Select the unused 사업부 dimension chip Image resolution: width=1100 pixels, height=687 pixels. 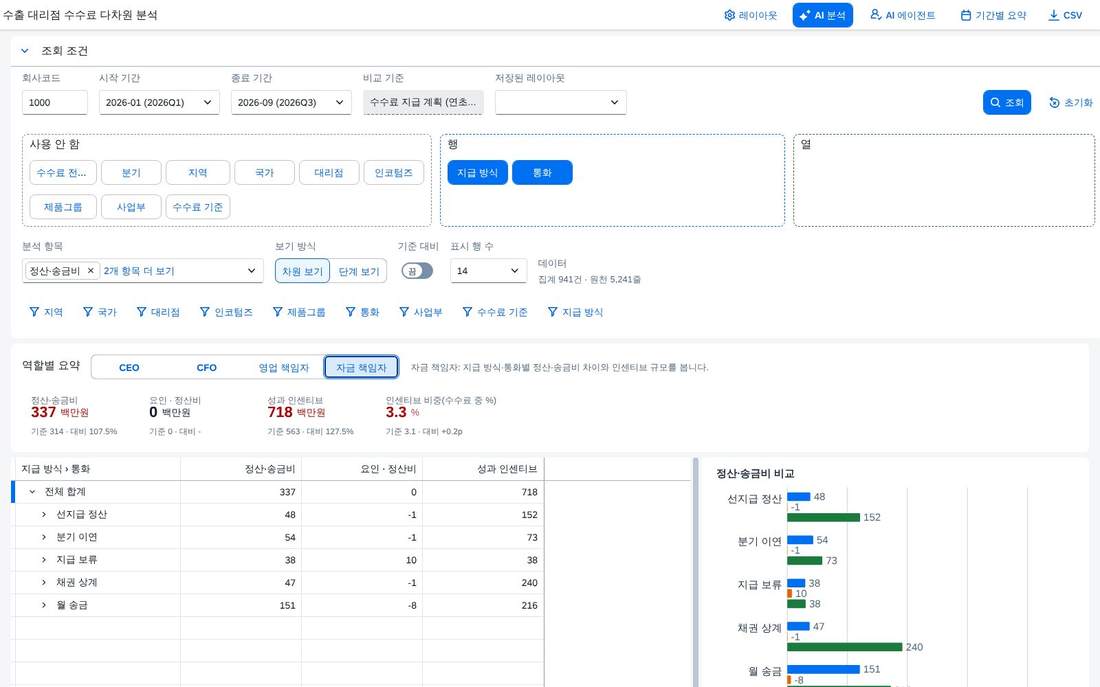click(x=131, y=207)
